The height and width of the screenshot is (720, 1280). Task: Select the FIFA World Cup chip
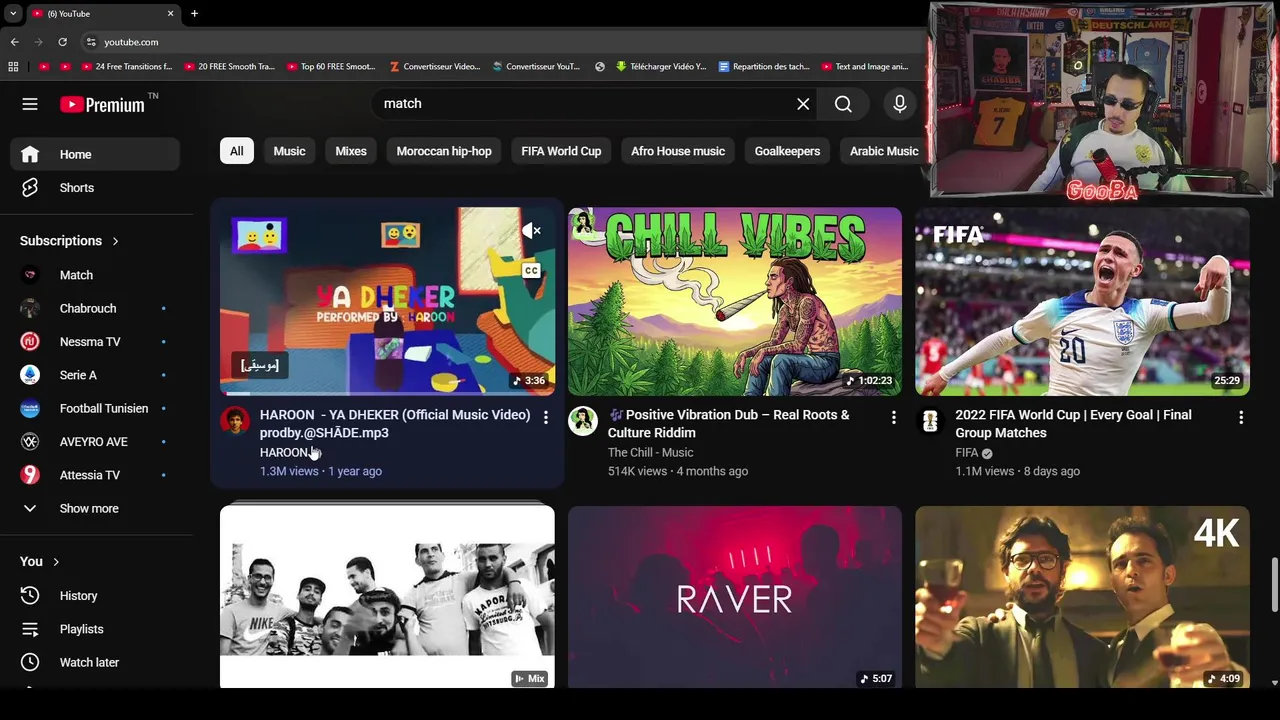(x=561, y=151)
